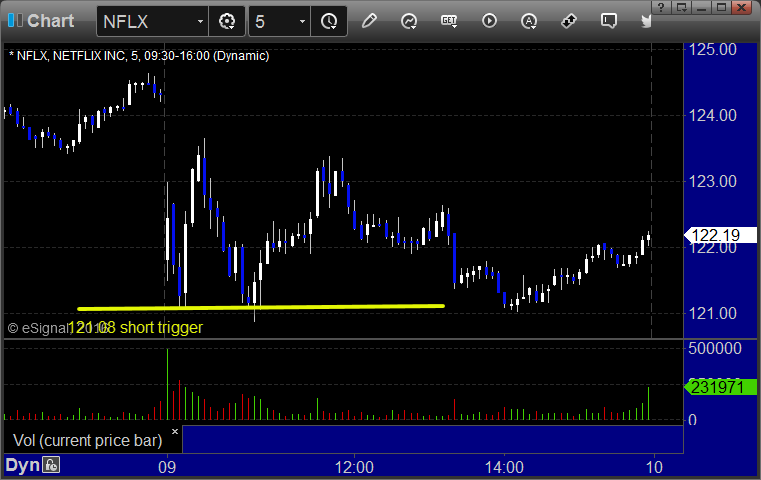This screenshot has width=761, height=480.
Task: Open the circled A alerts icon
Action: tap(529, 21)
